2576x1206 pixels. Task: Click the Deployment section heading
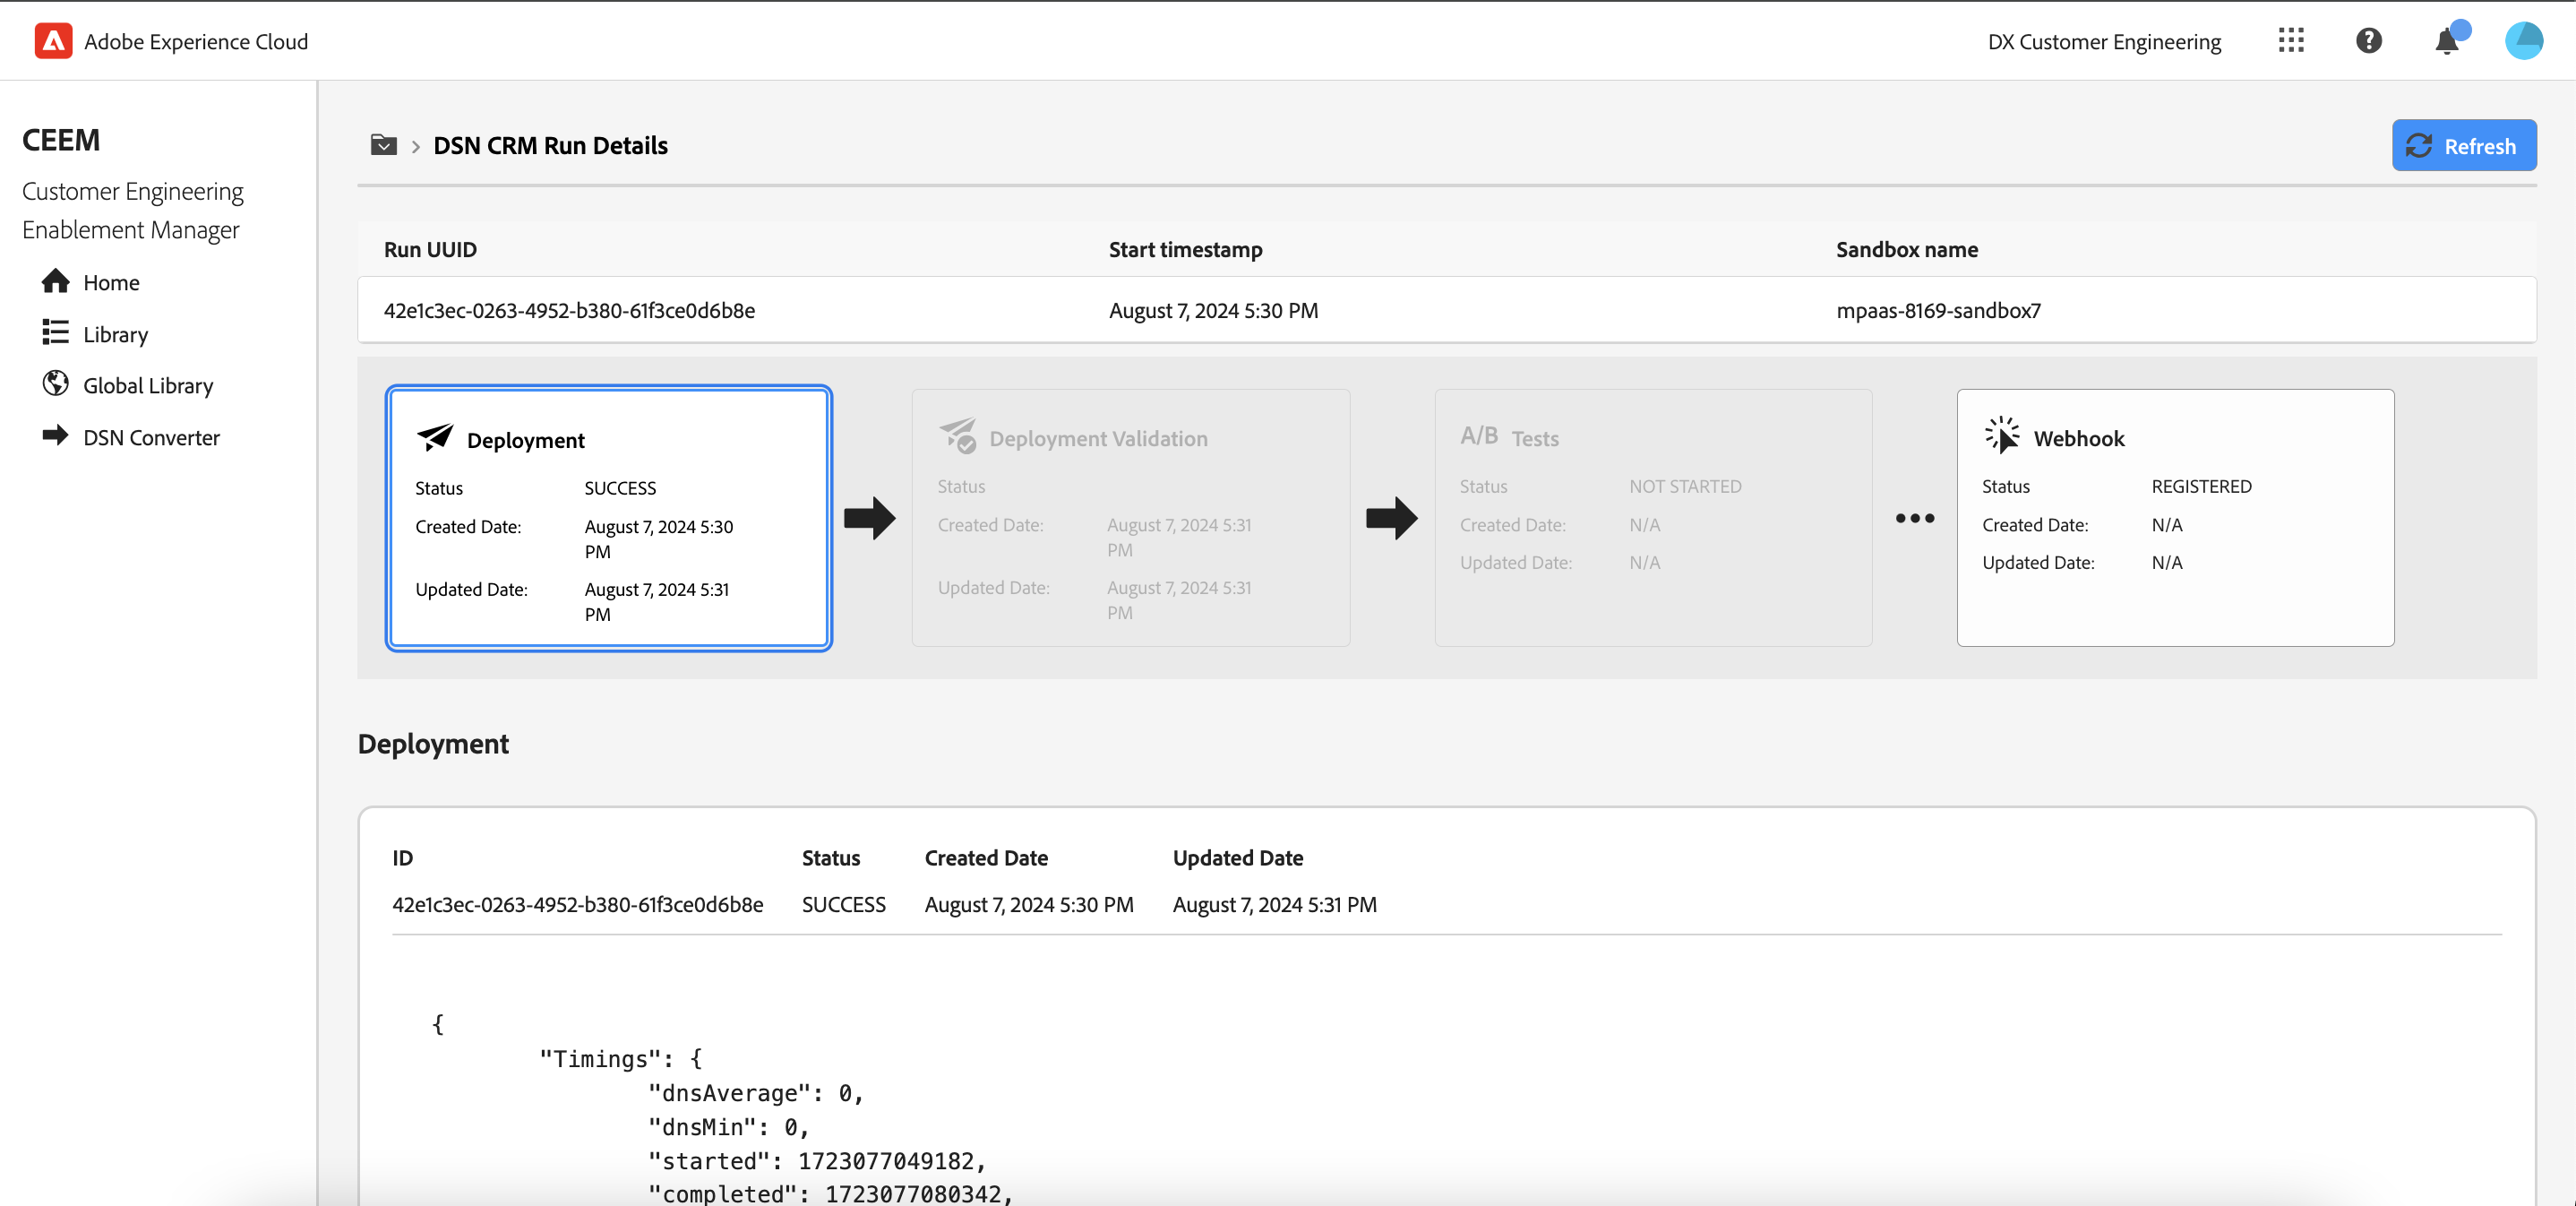pos(433,744)
